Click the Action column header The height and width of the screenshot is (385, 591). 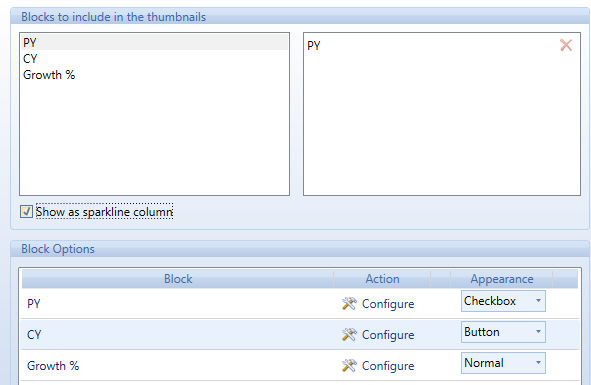coord(382,279)
